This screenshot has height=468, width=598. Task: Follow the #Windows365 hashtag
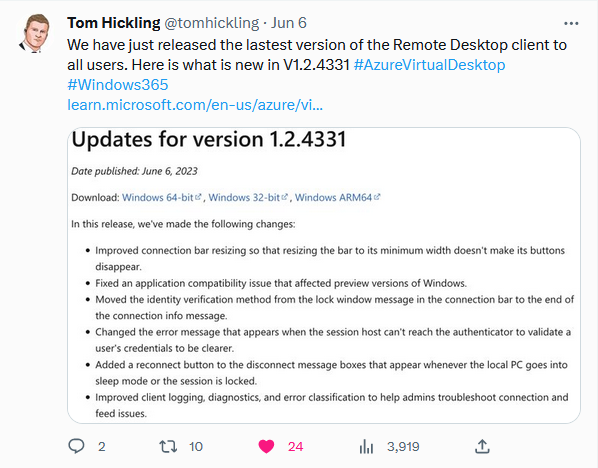coord(117,85)
